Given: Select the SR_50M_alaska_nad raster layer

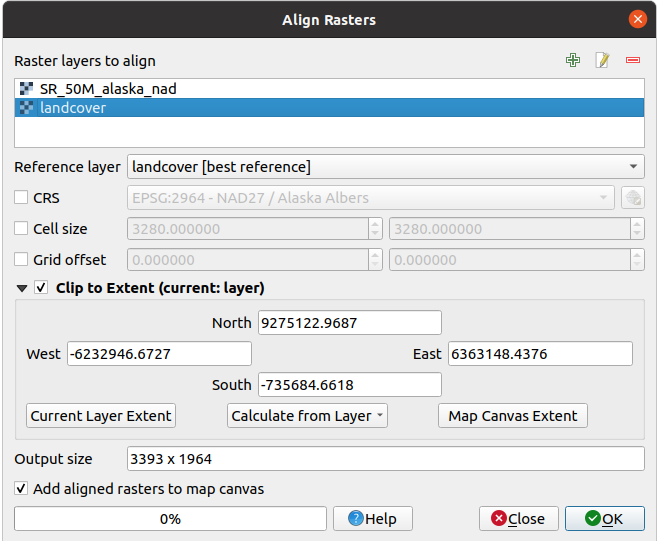Looking at the screenshot, I should click(x=108, y=89).
